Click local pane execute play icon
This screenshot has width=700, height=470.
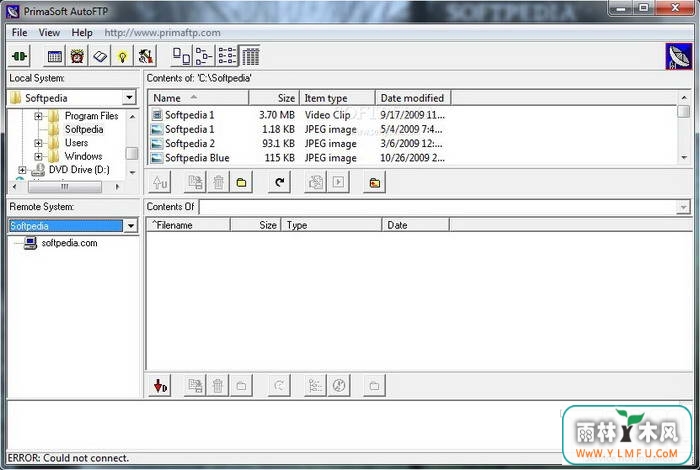(338, 182)
